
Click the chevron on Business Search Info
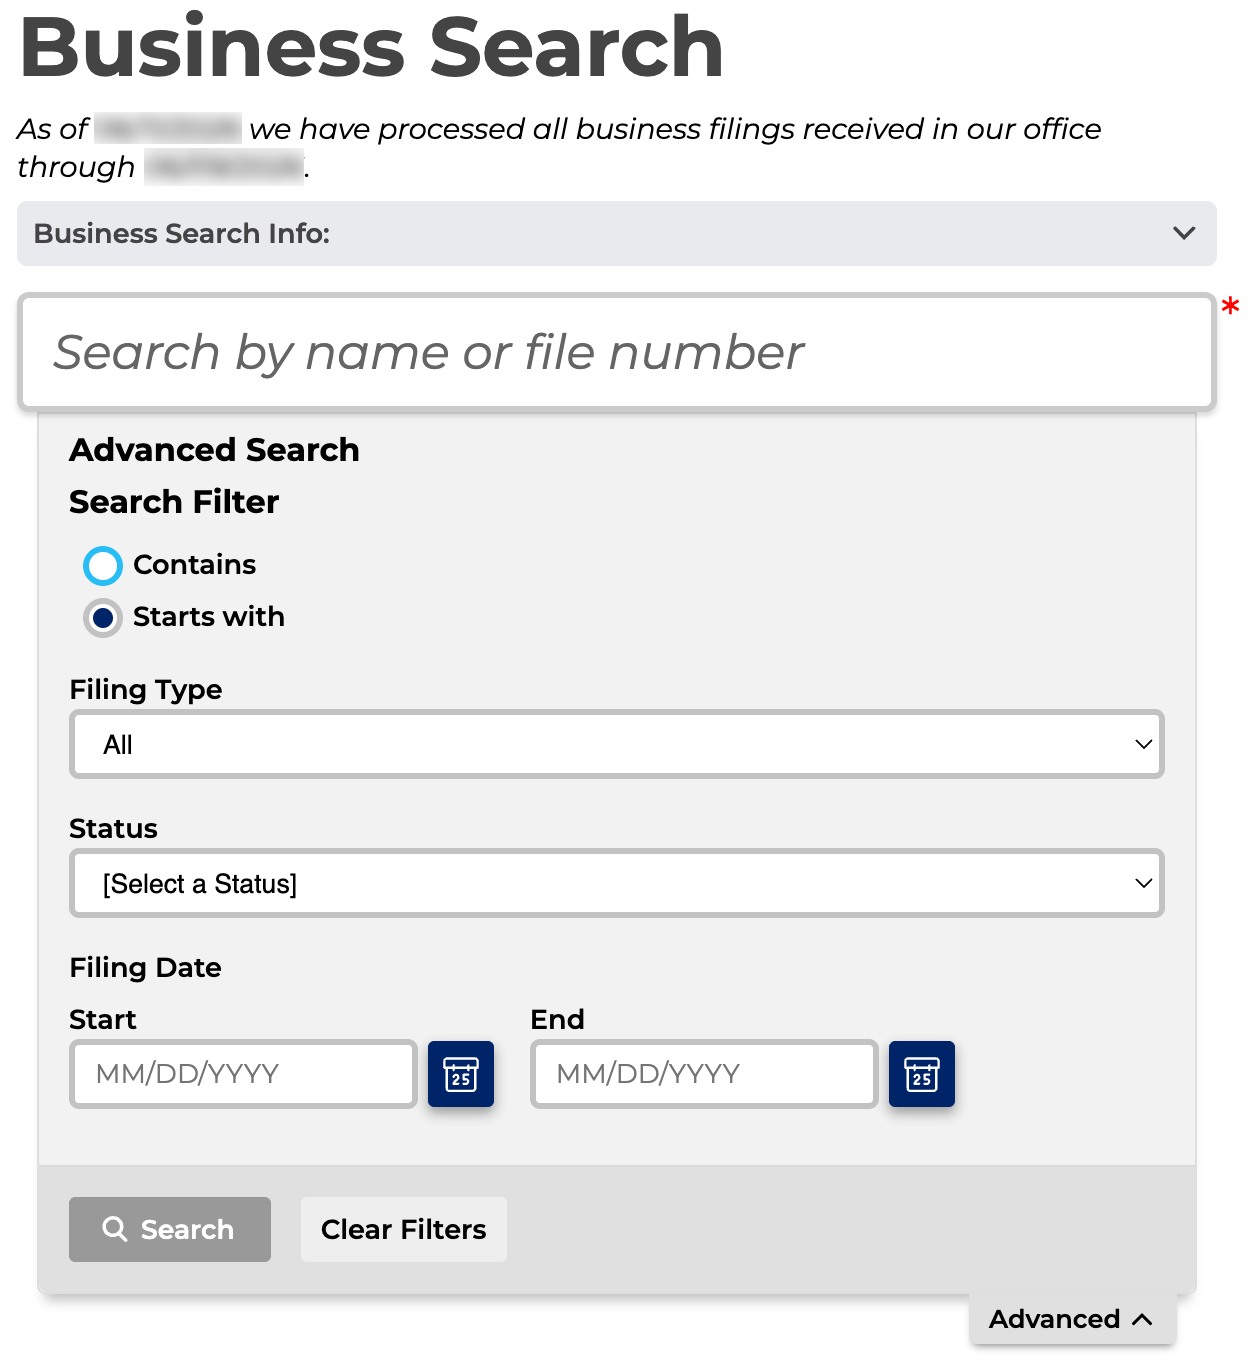1184,233
